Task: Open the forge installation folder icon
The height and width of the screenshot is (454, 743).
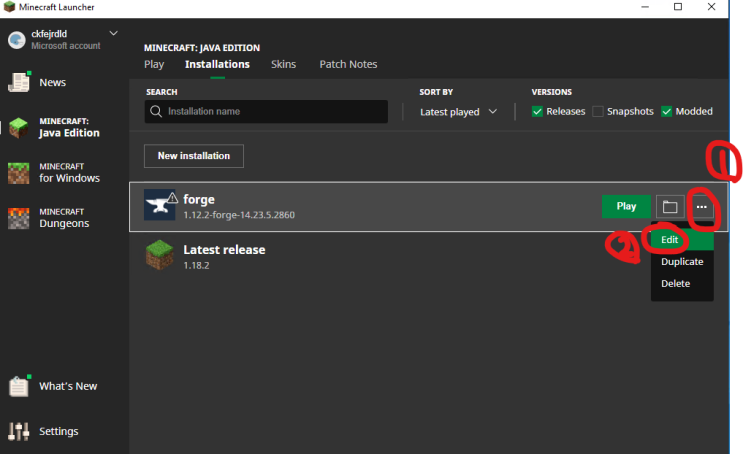Action: tap(670, 207)
